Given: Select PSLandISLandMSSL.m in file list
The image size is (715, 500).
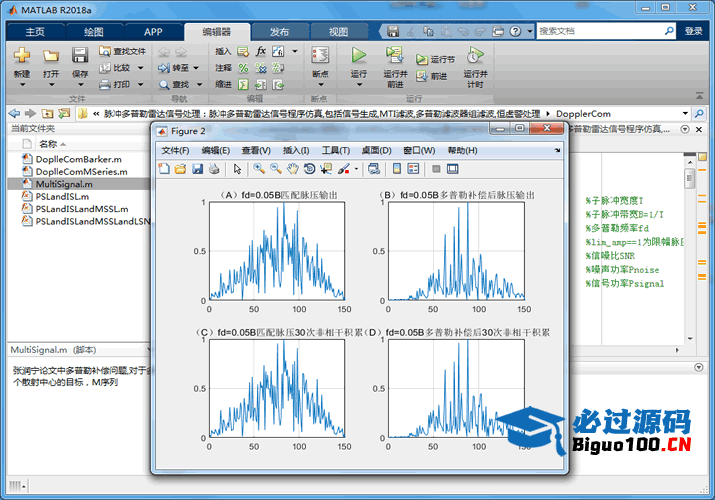Looking at the screenshot, I should click(x=82, y=209).
